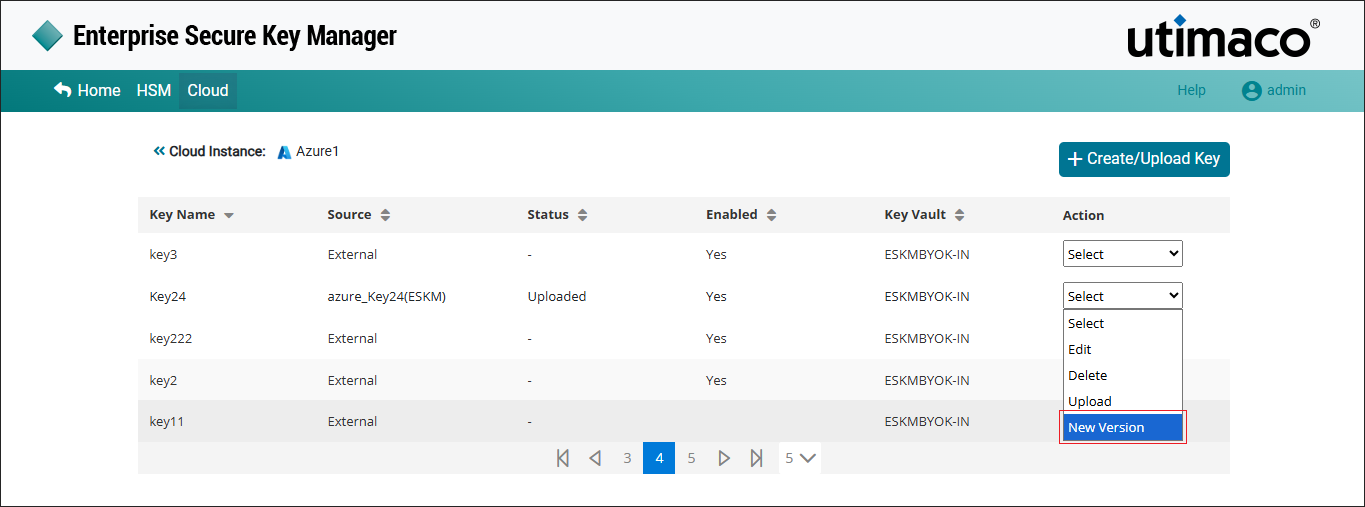Click the Key Name column header
The width and height of the screenshot is (1365, 507).
[182, 215]
